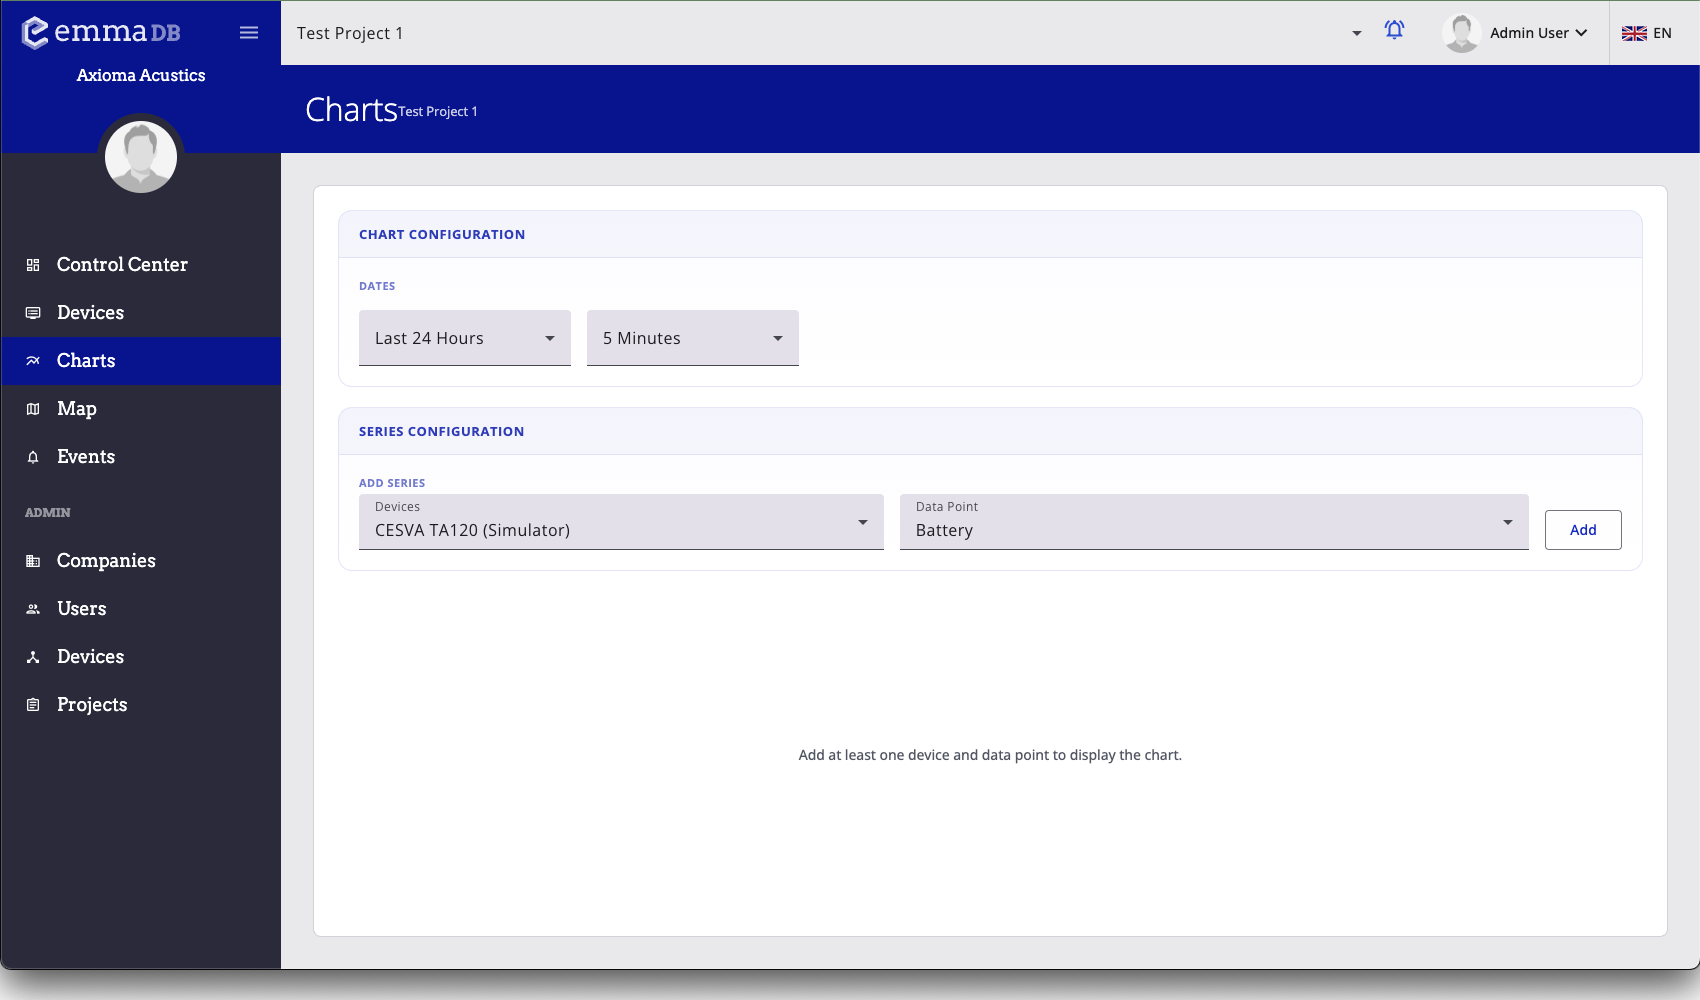Click the Events bell icon in sidebar
Image resolution: width=1700 pixels, height=1000 pixels.
point(33,457)
